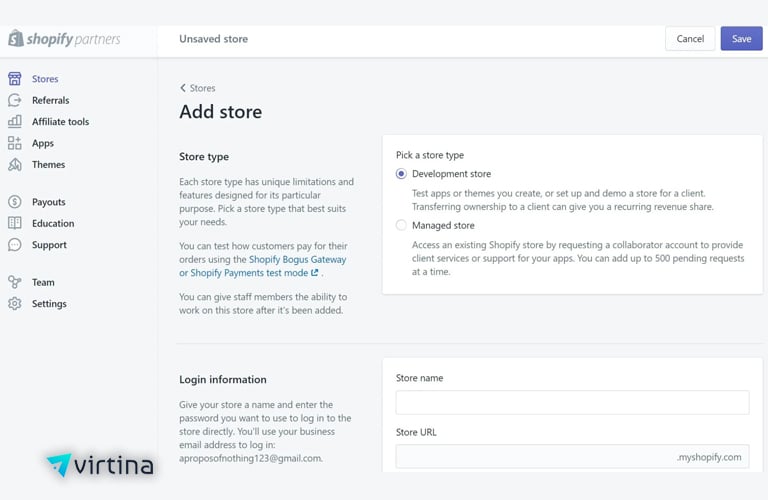The height and width of the screenshot is (500, 768).
Task: Click the .myshopify.com suffix text
Action: tap(709, 457)
